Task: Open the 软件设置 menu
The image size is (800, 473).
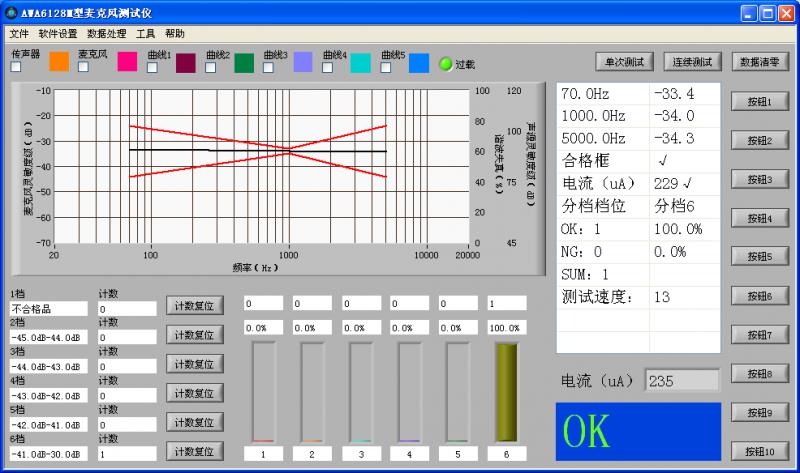Action: [58, 33]
